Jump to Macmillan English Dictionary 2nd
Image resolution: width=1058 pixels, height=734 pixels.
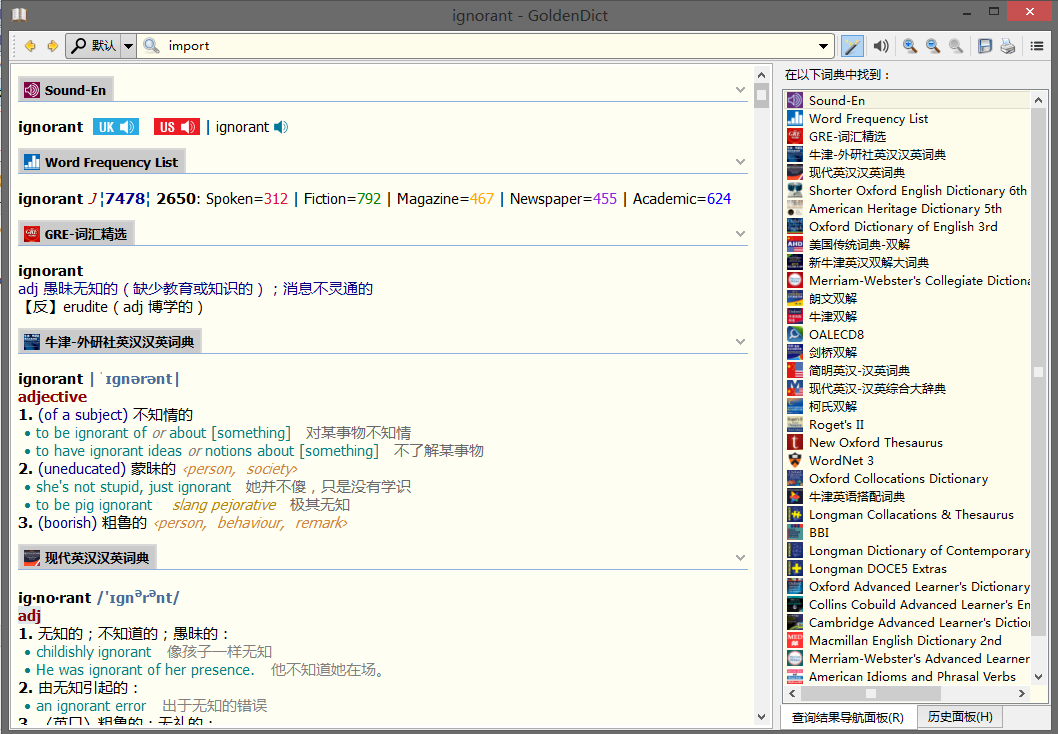pos(908,640)
